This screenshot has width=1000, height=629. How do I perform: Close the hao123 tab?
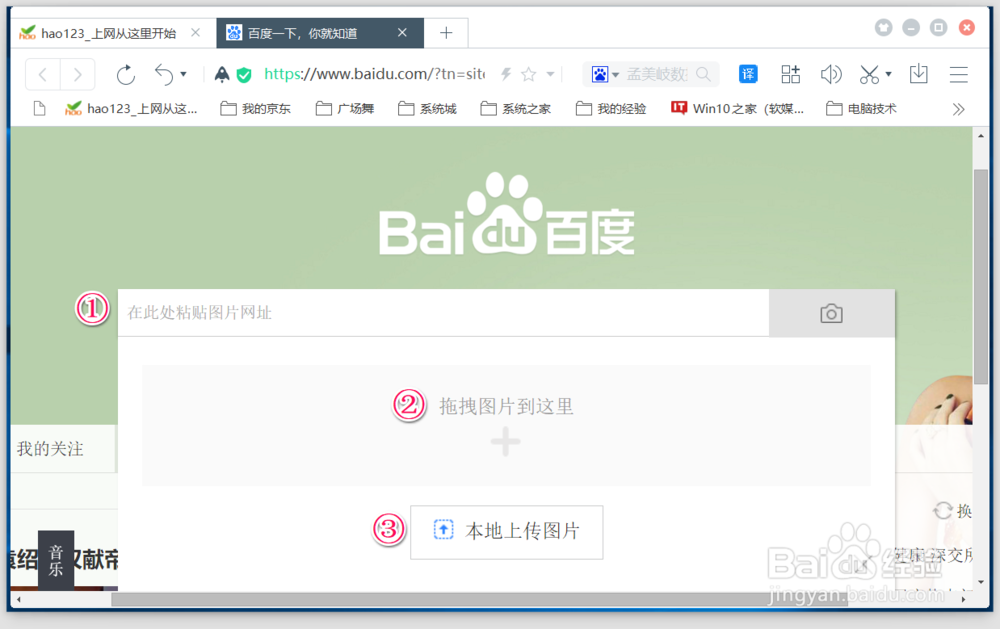tap(196, 33)
